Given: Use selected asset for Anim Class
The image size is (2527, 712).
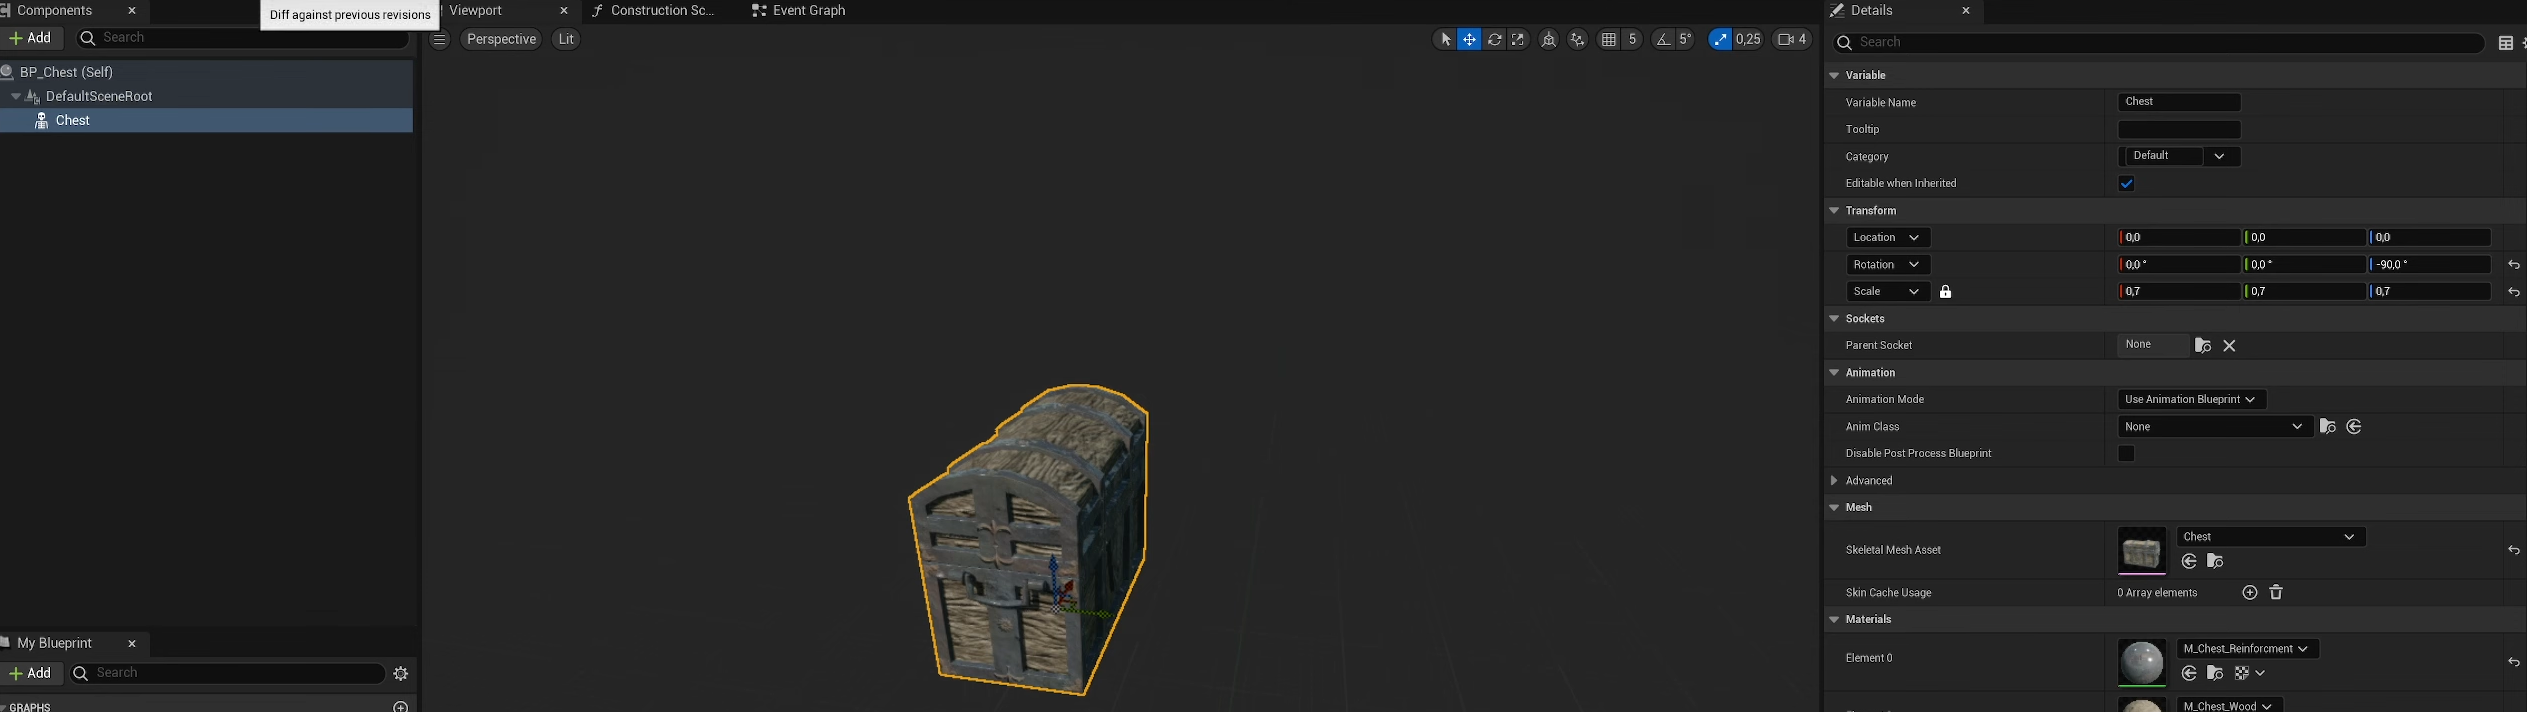Looking at the screenshot, I should coord(2354,427).
